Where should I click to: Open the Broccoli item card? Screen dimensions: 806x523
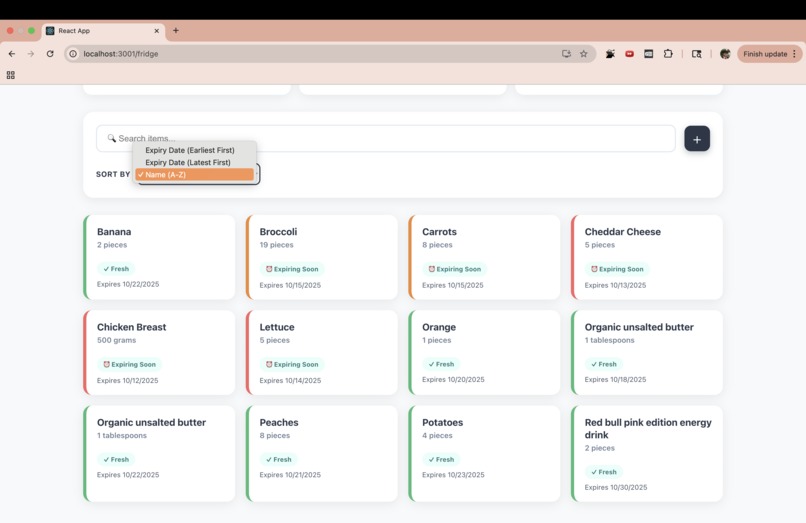(322, 257)
